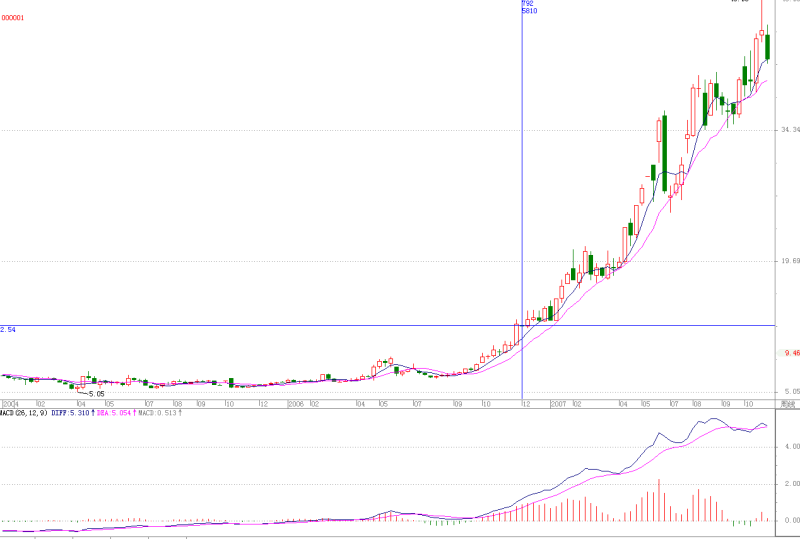Click the 4.00 level on MACD axis
The width and height of the screenshot is (800, 539).
792,447
